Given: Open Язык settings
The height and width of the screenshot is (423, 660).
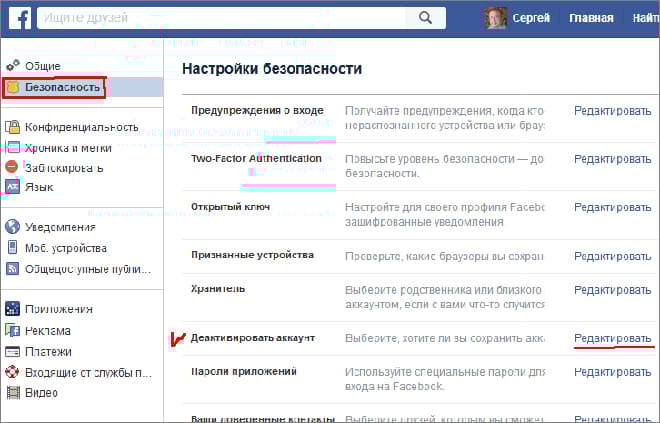Looking at the screenshot, I should click(x=39, y=187).
